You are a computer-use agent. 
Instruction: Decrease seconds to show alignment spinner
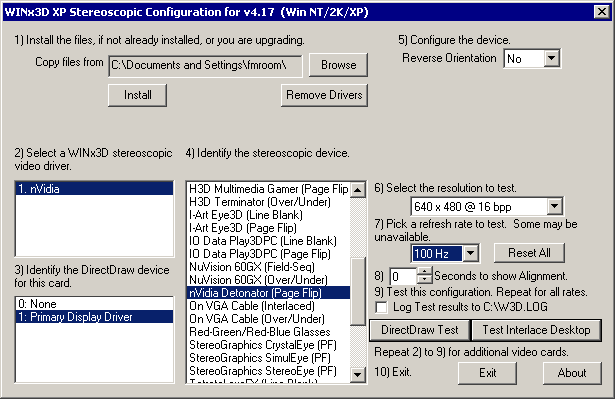(424, 279)
